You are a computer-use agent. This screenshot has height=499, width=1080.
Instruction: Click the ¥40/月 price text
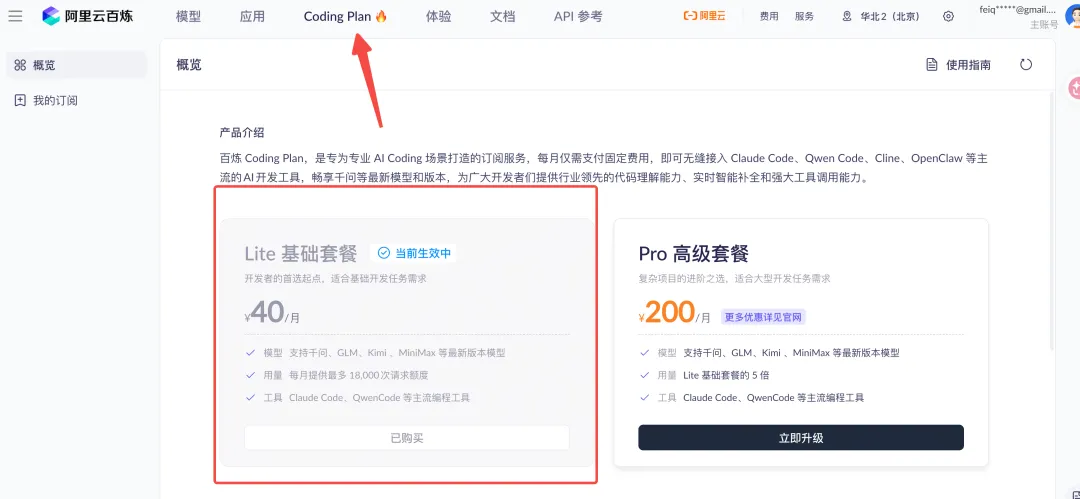pyautogui.click(x=272, y=314)
